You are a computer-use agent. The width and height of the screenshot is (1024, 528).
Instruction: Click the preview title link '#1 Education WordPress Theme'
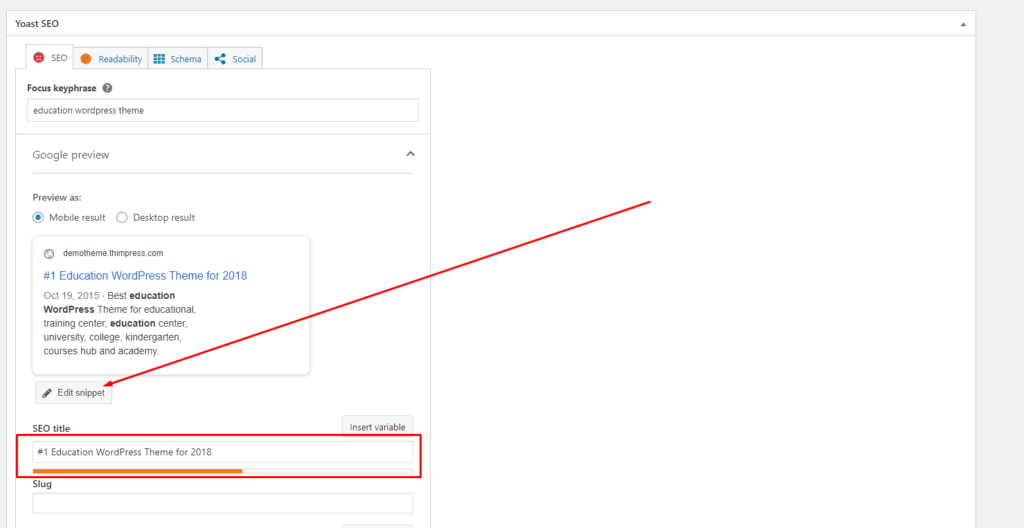[145, 275]
